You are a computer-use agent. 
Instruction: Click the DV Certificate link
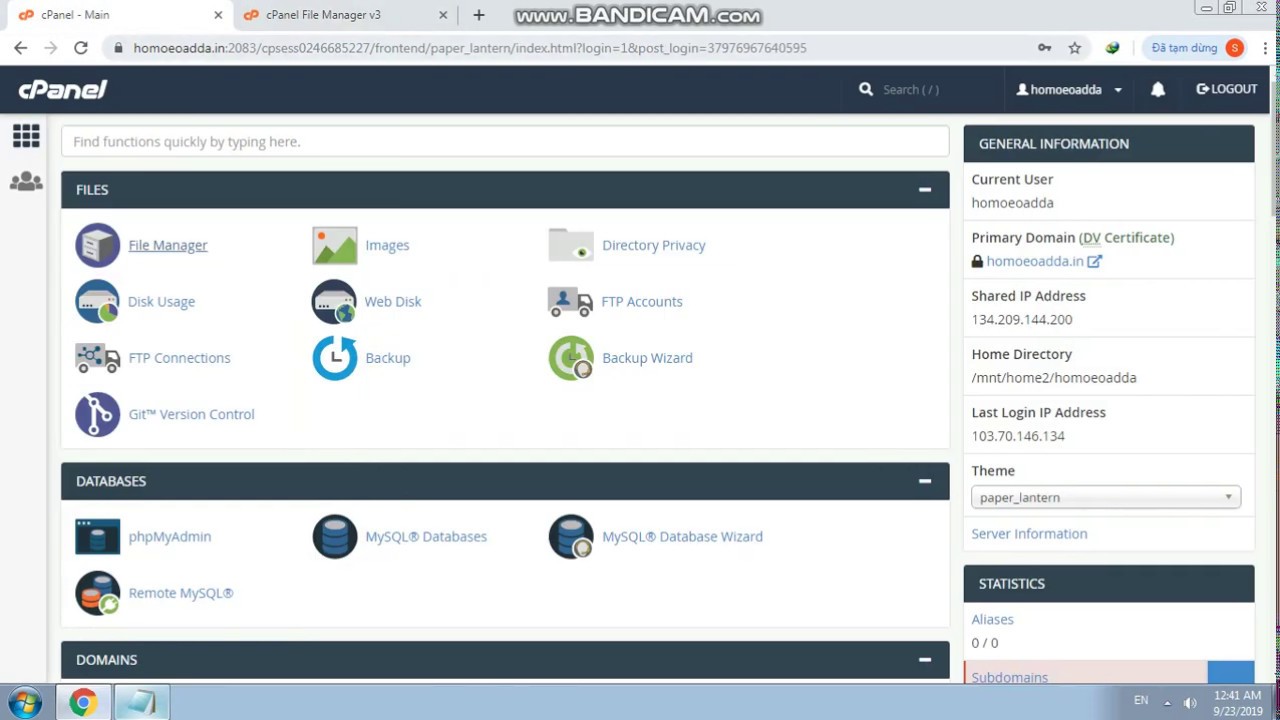(x=1126, y=238)
